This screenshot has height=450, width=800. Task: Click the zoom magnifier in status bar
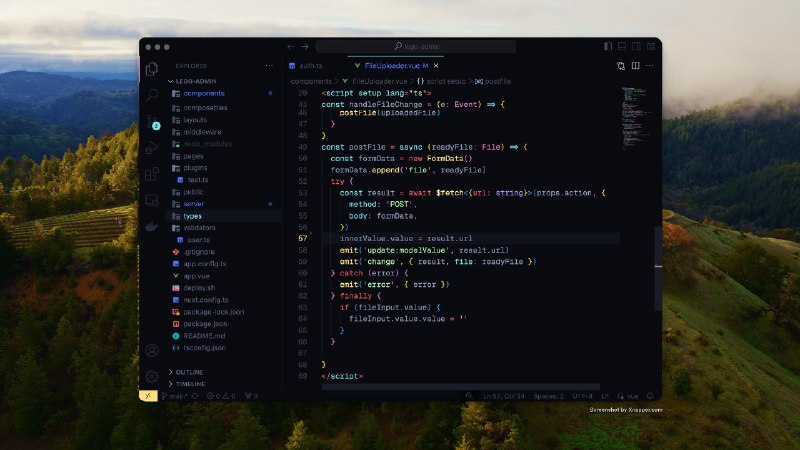pos(469,396)
